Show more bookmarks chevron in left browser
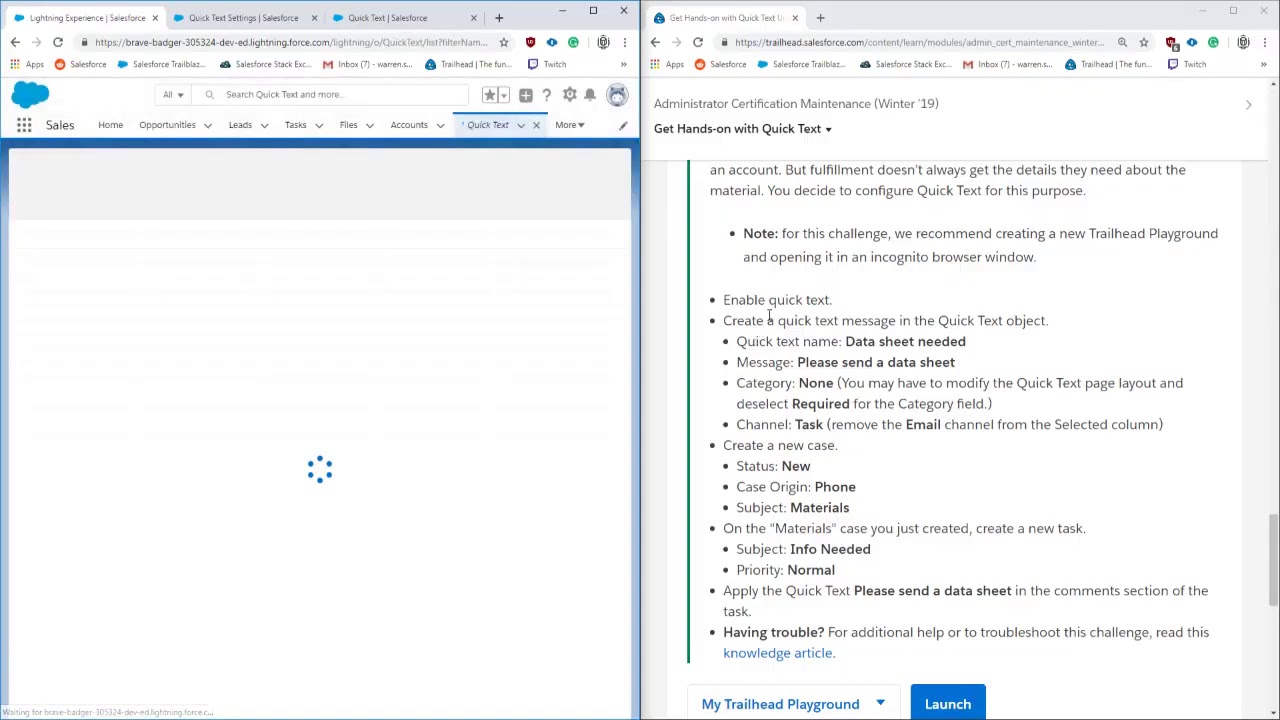The width and height of the screenshot is (1280, 720). (623, 64)
